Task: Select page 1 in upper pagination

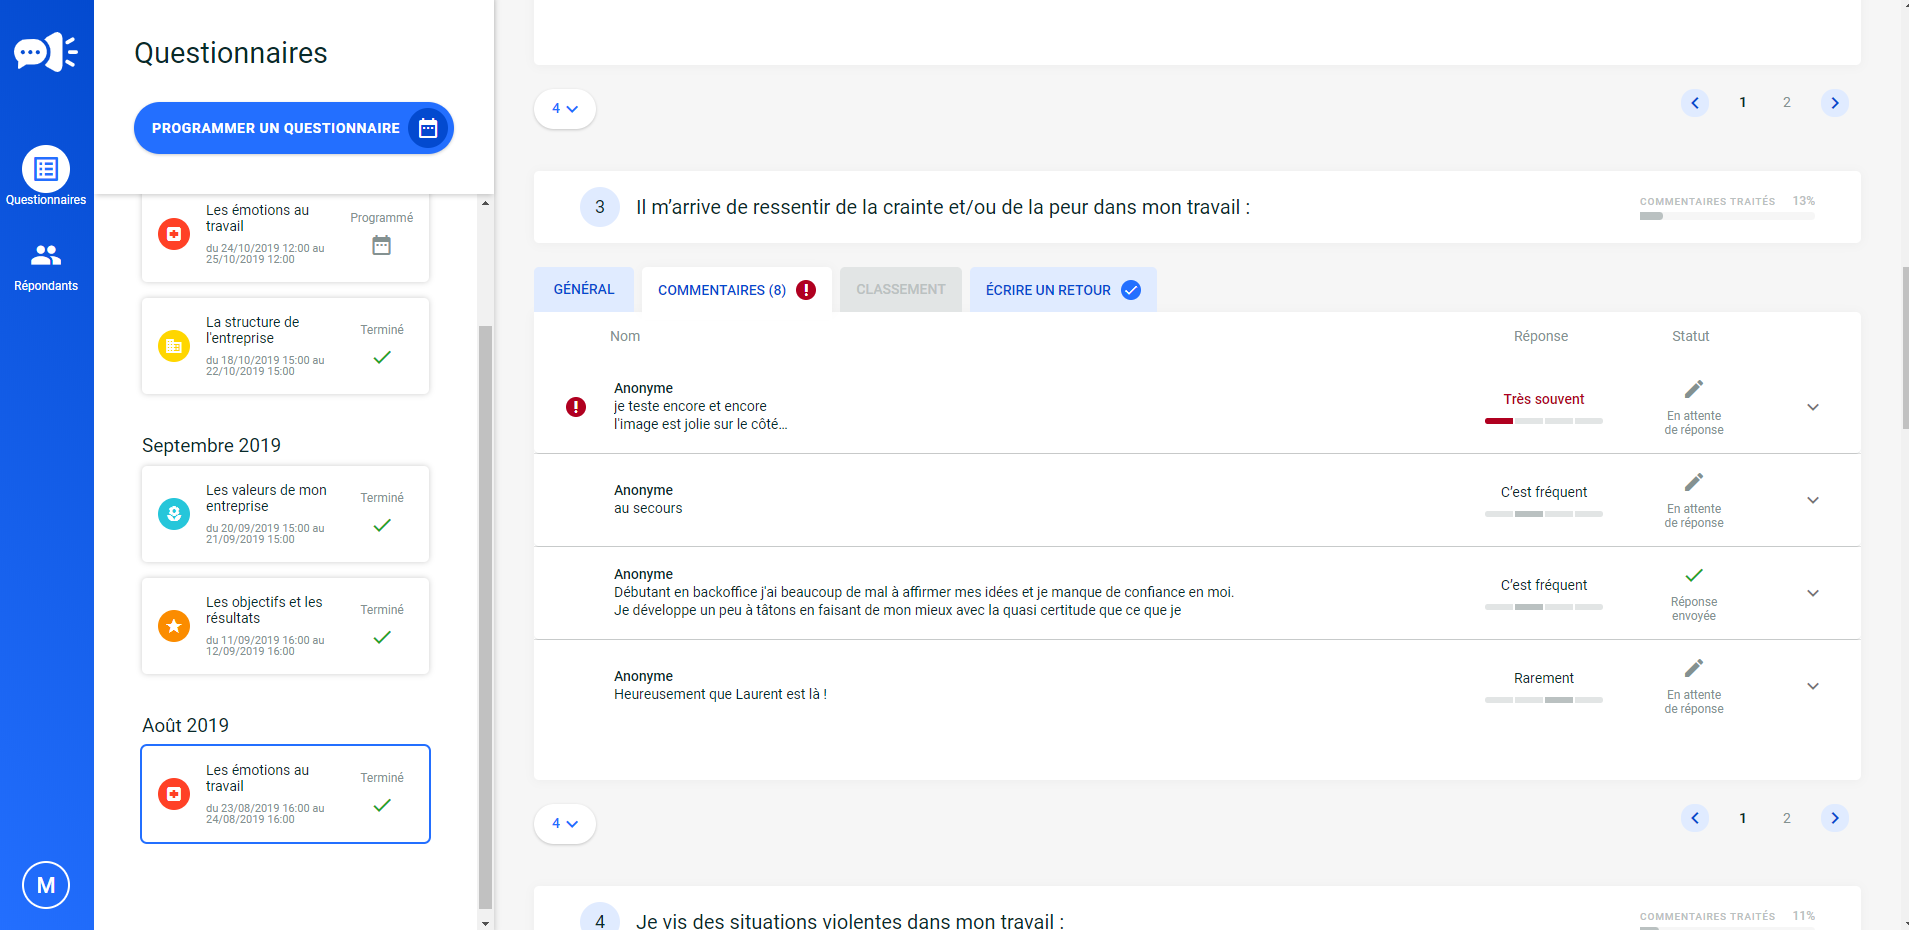Action: 1743,103
